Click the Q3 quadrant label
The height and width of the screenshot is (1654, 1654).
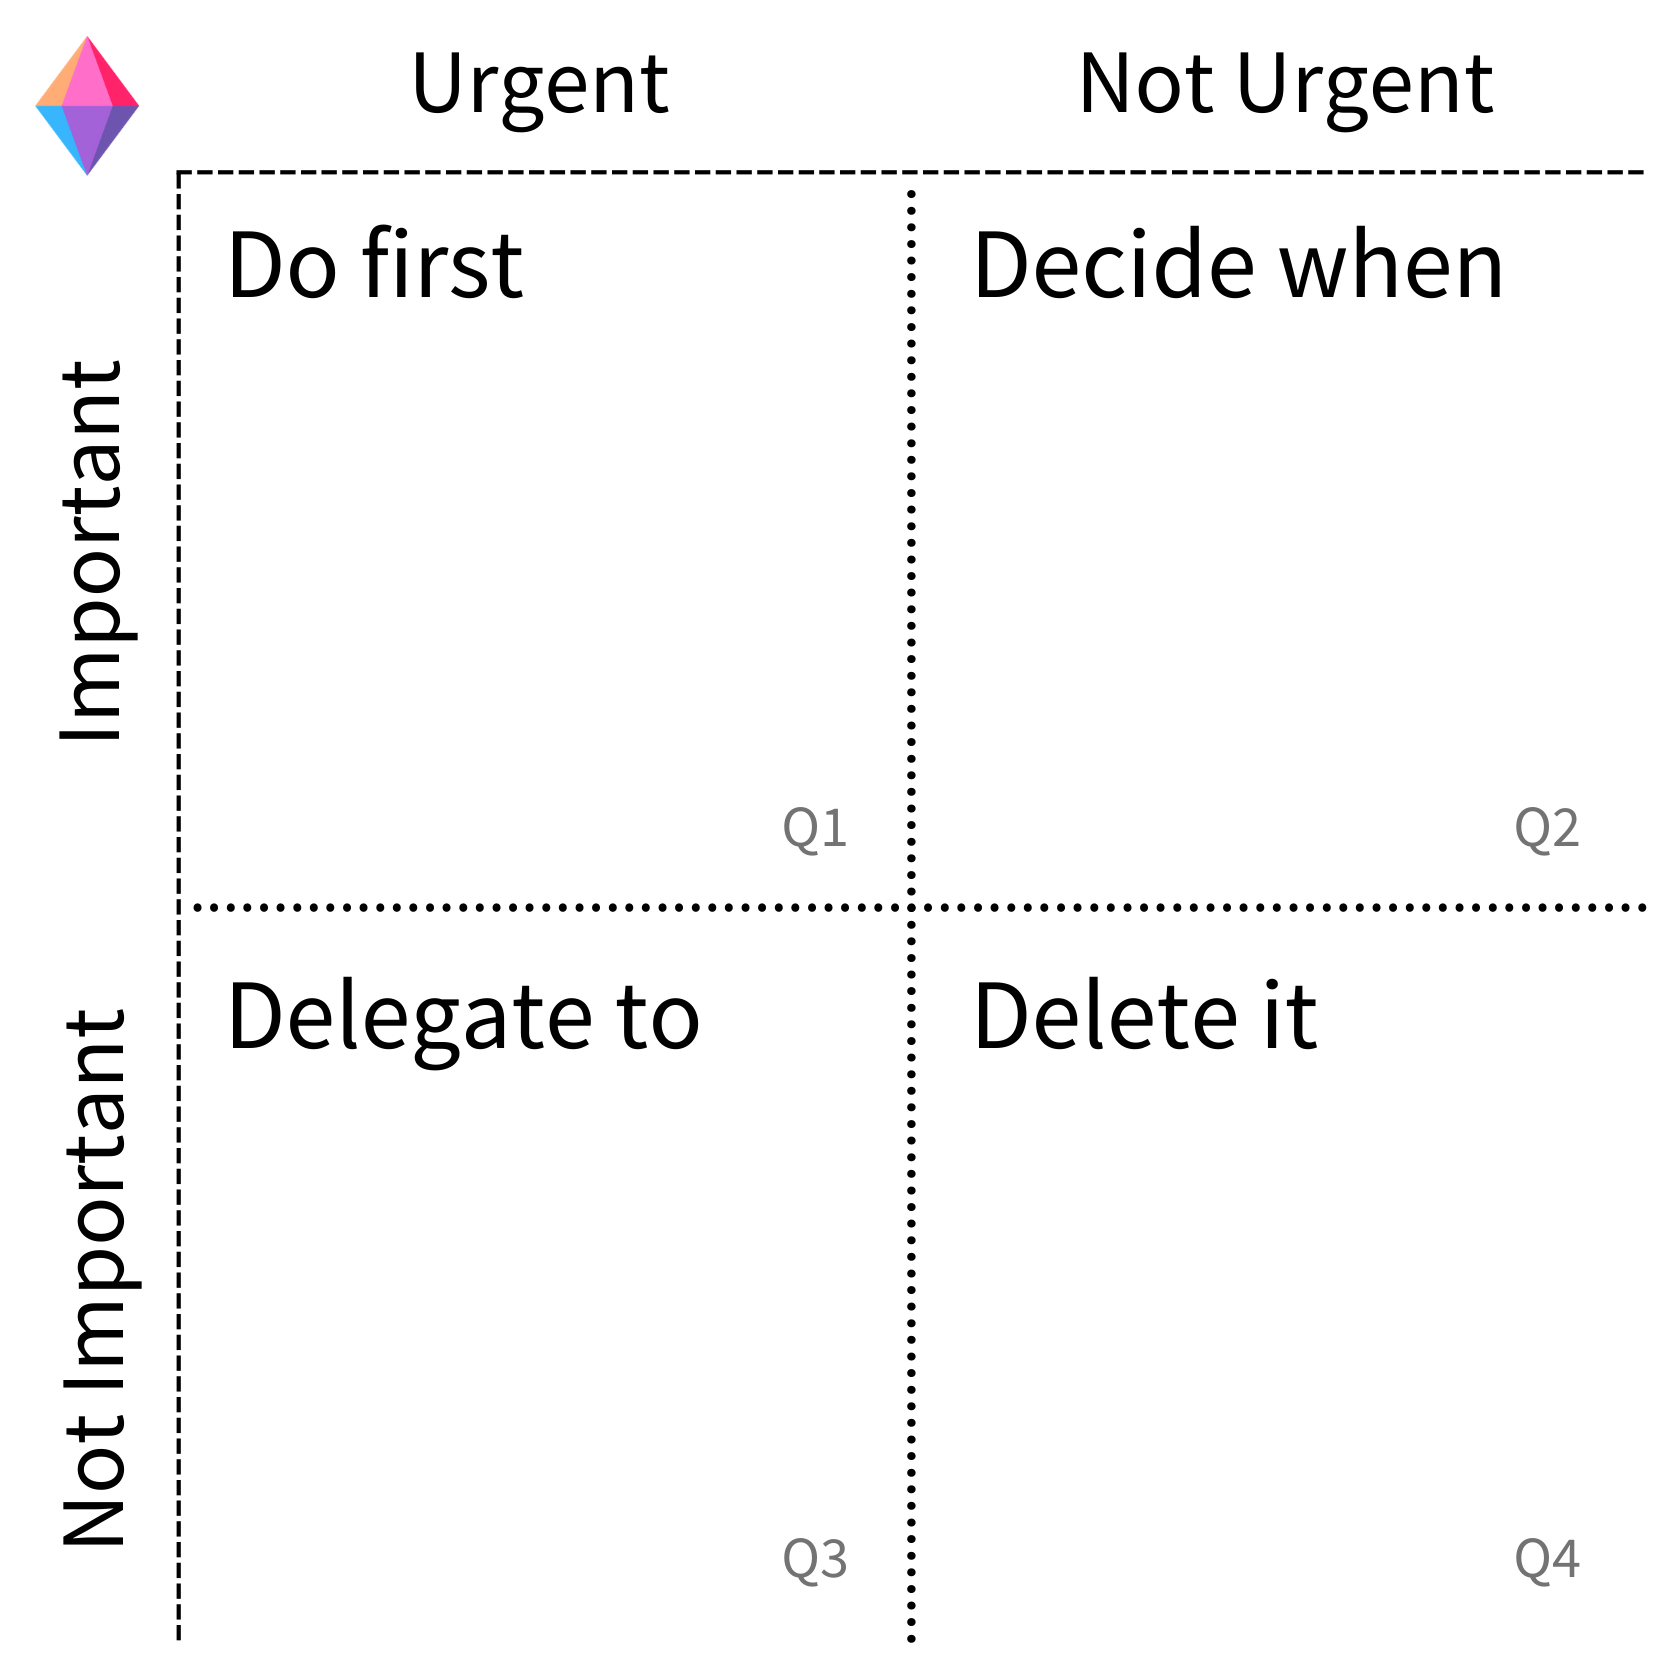click(814, 1559)
